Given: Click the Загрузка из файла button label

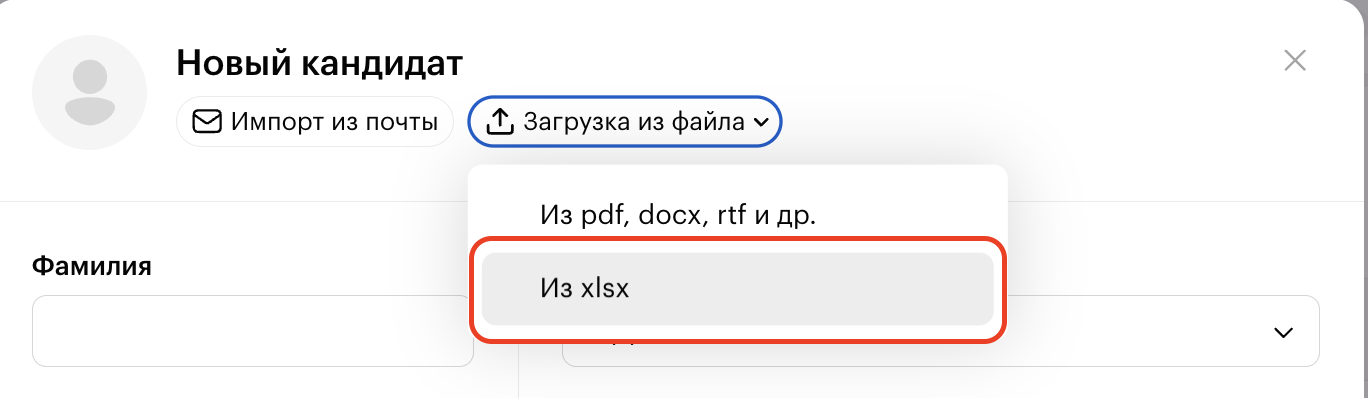Looking at the screenshot, I should point(633,123).
